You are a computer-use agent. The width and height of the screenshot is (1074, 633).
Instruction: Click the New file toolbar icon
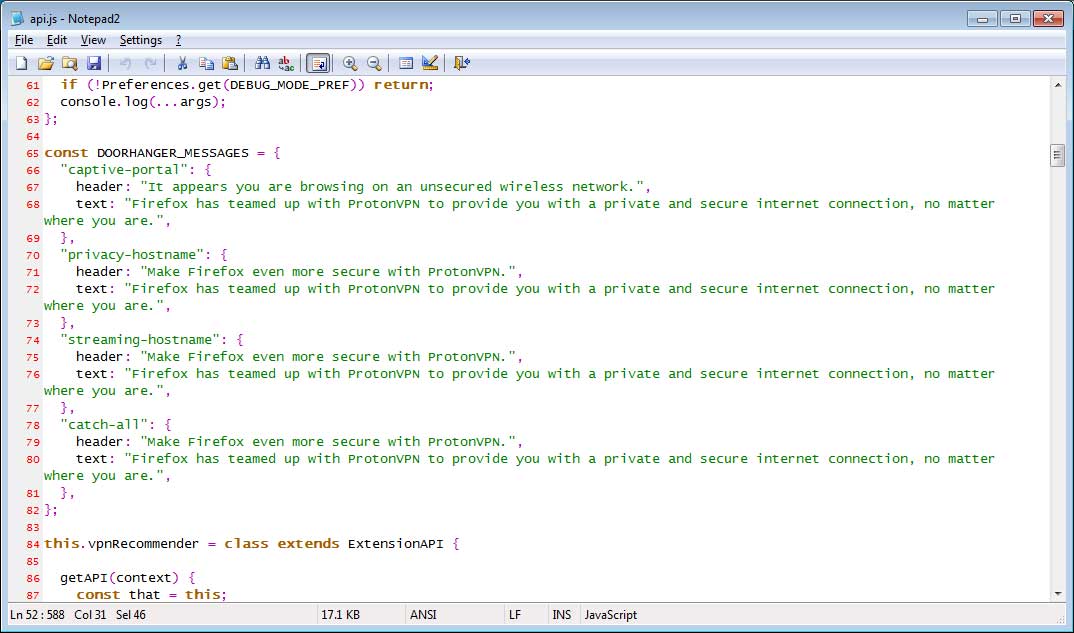[21, 64]
